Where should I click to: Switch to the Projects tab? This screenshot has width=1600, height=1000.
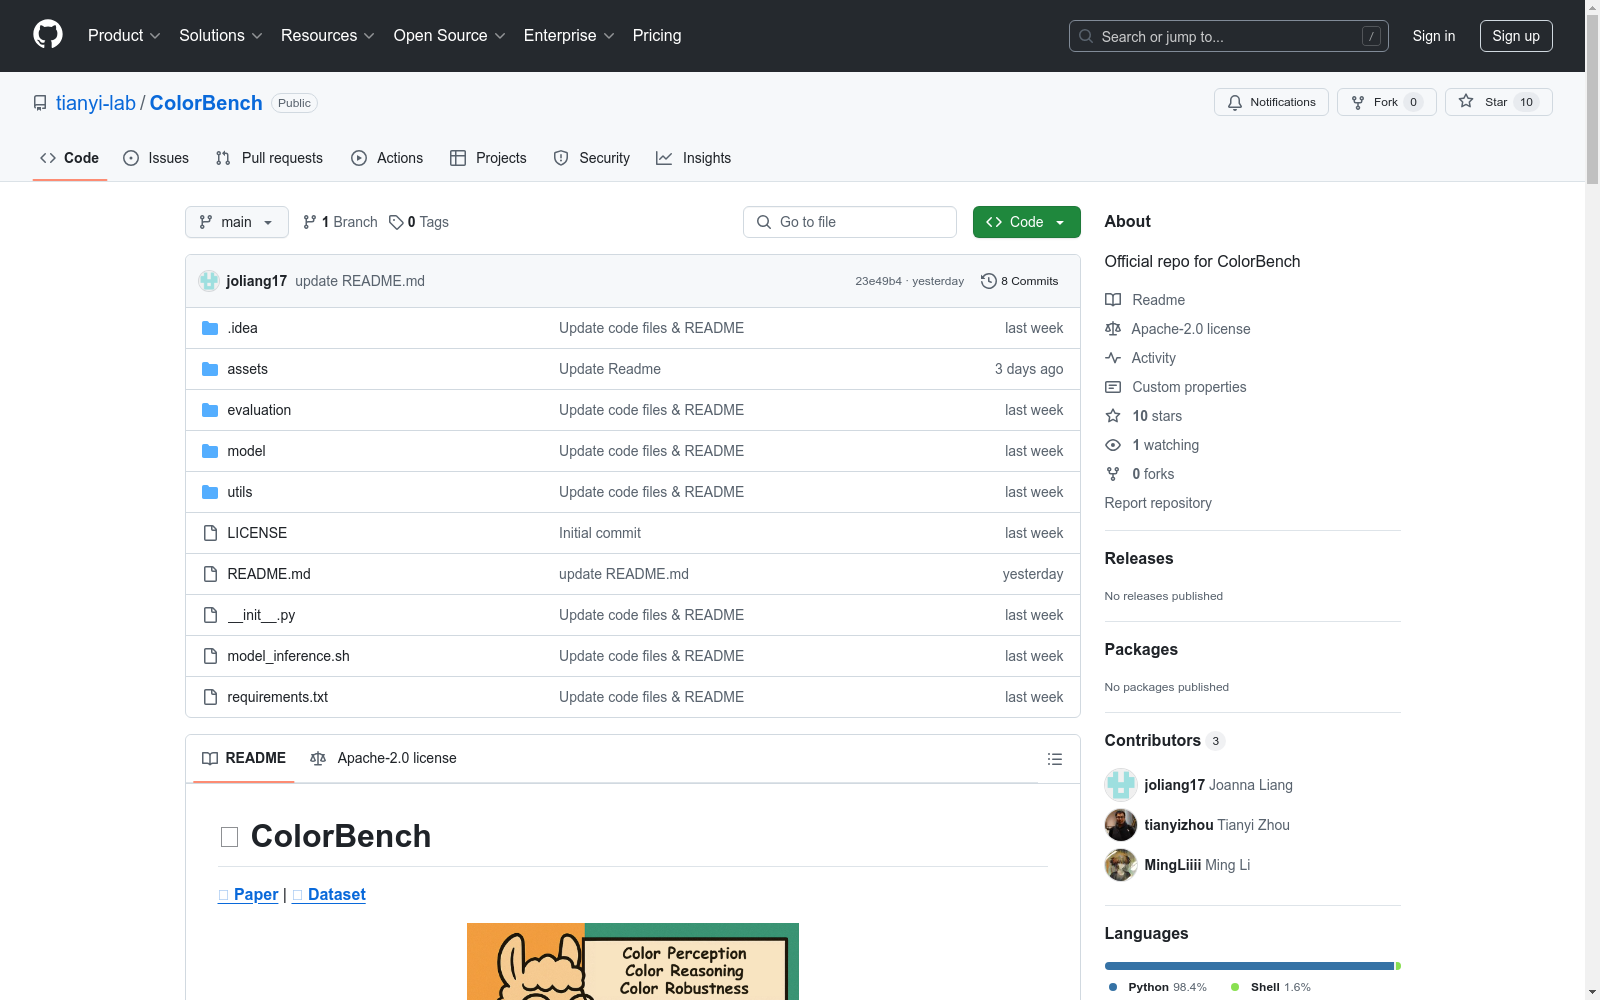488,158
